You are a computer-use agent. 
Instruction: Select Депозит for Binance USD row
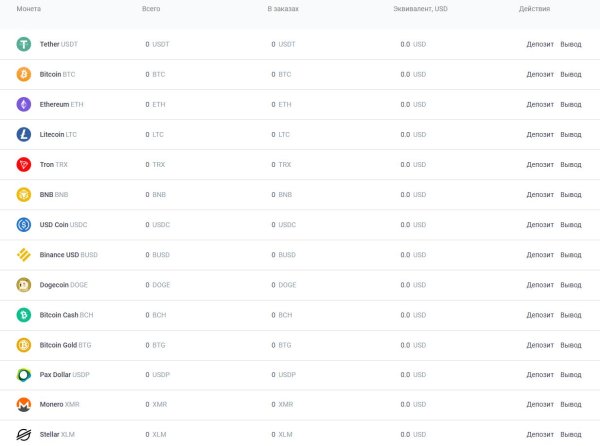539,255
